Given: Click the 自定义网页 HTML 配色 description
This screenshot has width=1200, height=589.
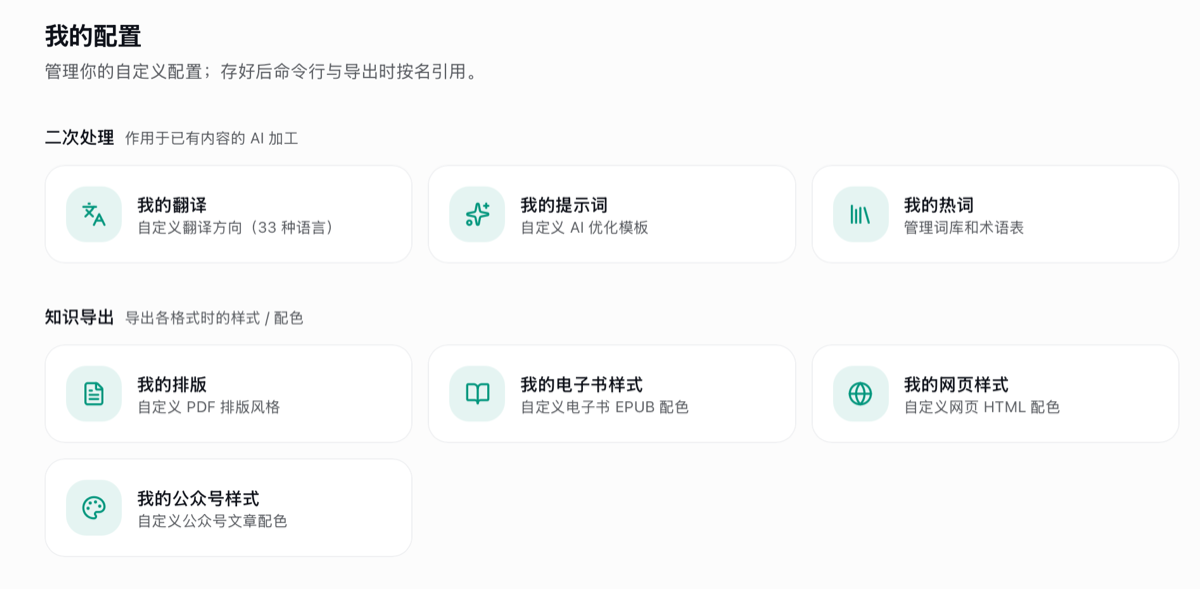Looking at the screenshot, I should (x=982, y=407).
